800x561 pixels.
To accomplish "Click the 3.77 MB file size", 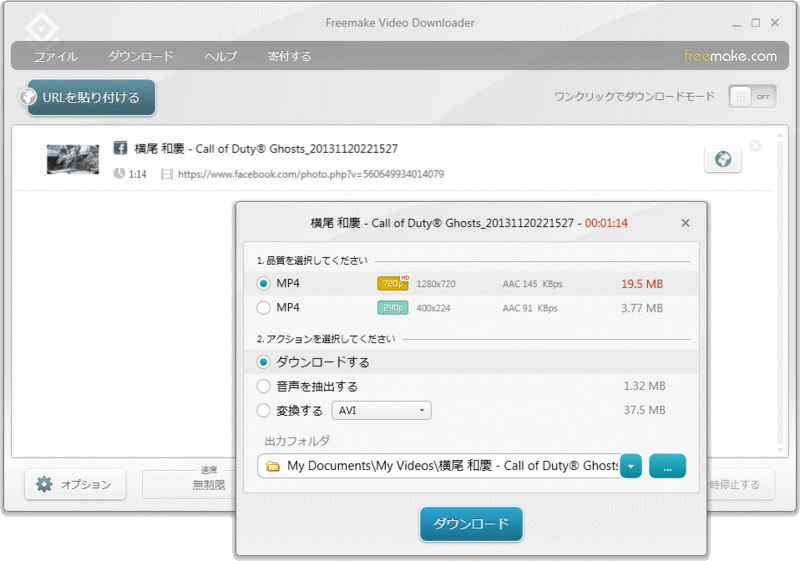I will pyautogui.click(x=642, y=308).
